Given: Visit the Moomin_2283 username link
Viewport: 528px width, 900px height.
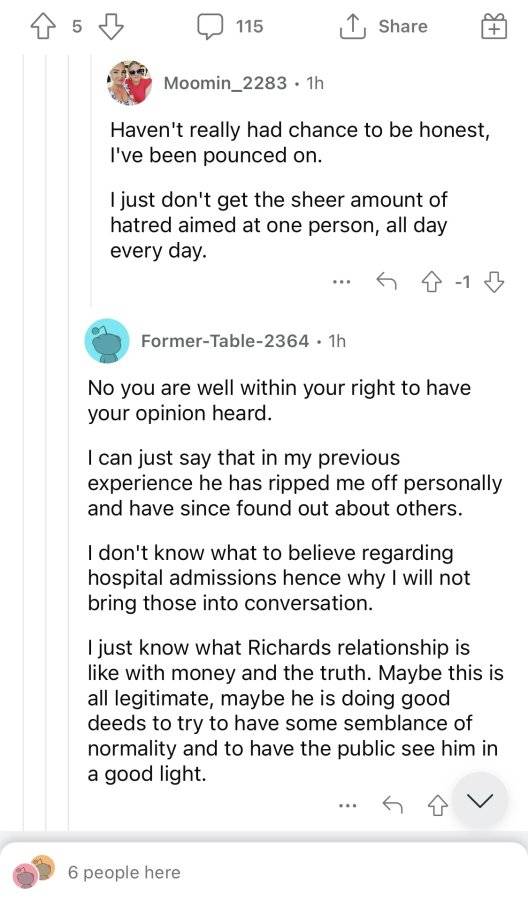Looking at the screenshot, I should [225, 83].
